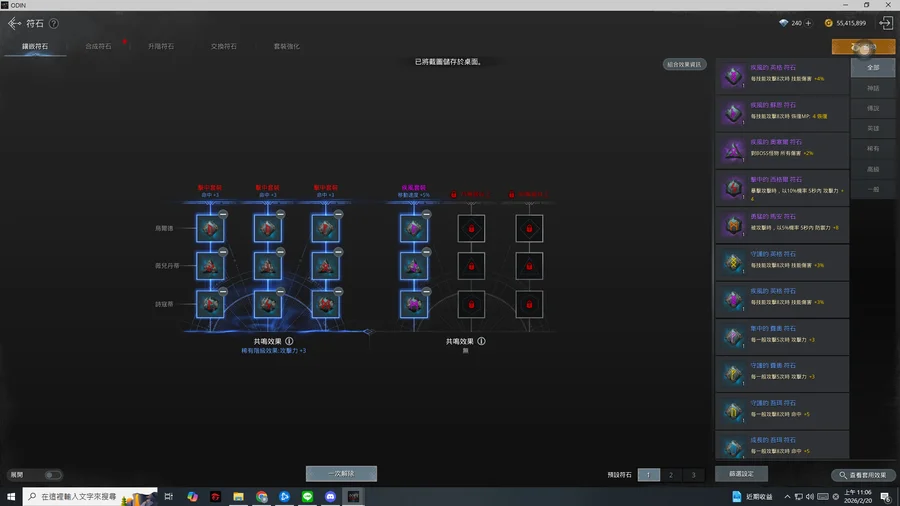Open info icon next to left 共鳴效果
The image size is (900, 506).
click(289, 341)
